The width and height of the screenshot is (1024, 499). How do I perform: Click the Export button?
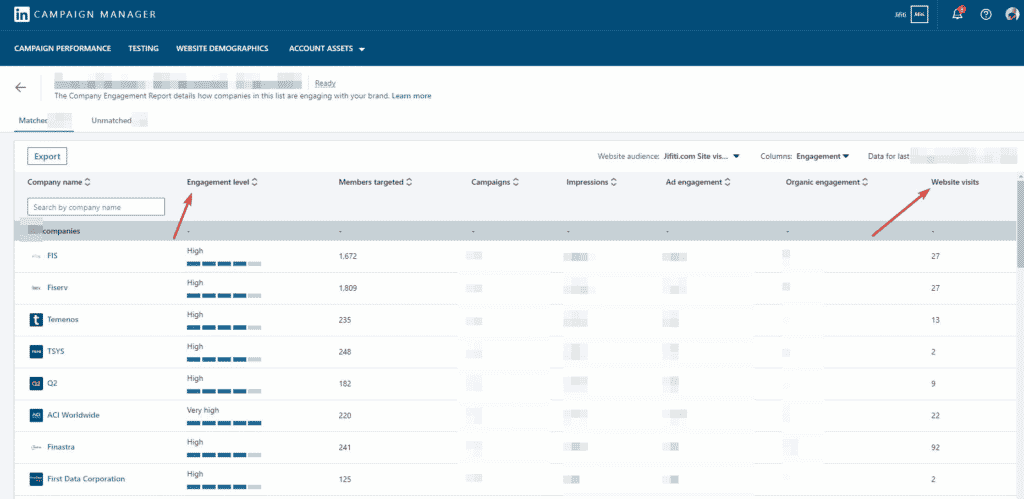(x=47, y=157)
